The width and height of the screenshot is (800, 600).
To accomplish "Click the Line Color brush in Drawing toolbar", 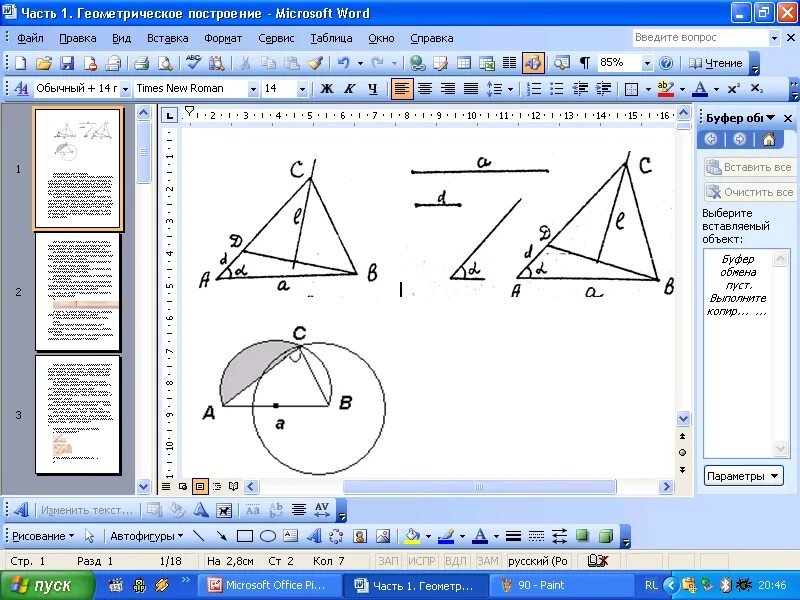I will 446,536.
